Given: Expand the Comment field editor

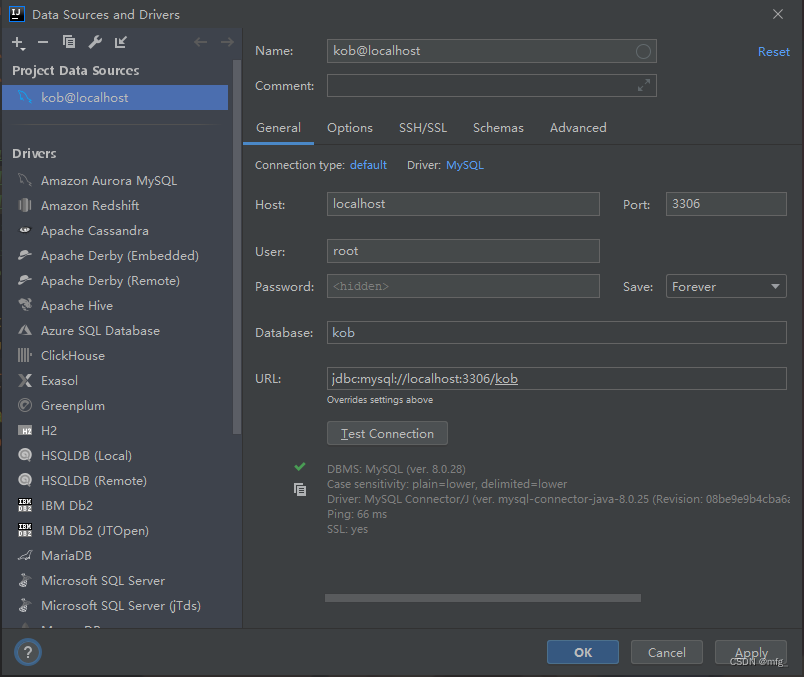Looking at the screenshot, I should pos(644,86).
